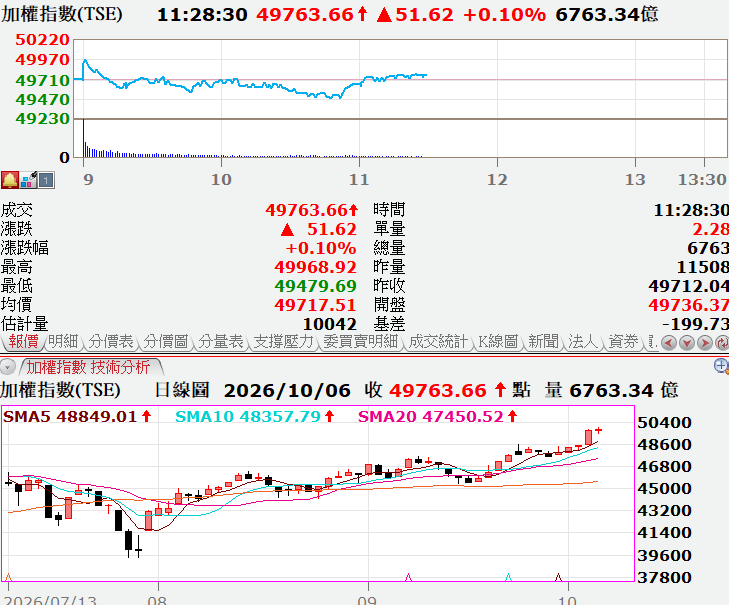
Task: Click the intraday volume bar chart
Action: 401,138
